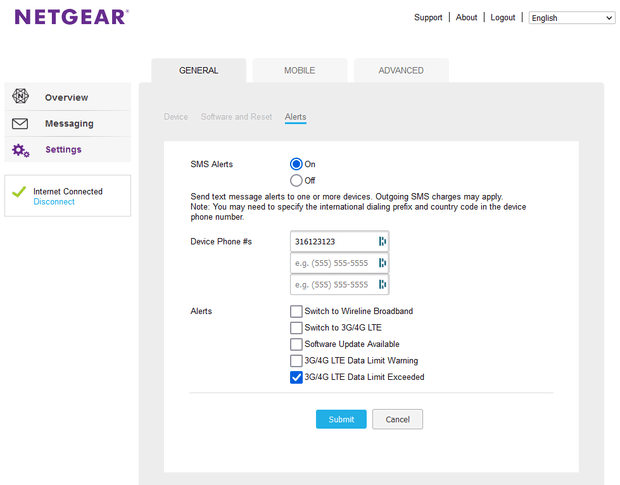620x485 pixels.
Task: Check 3G/4G LTE Data Limit Warning
Action: 296,360
